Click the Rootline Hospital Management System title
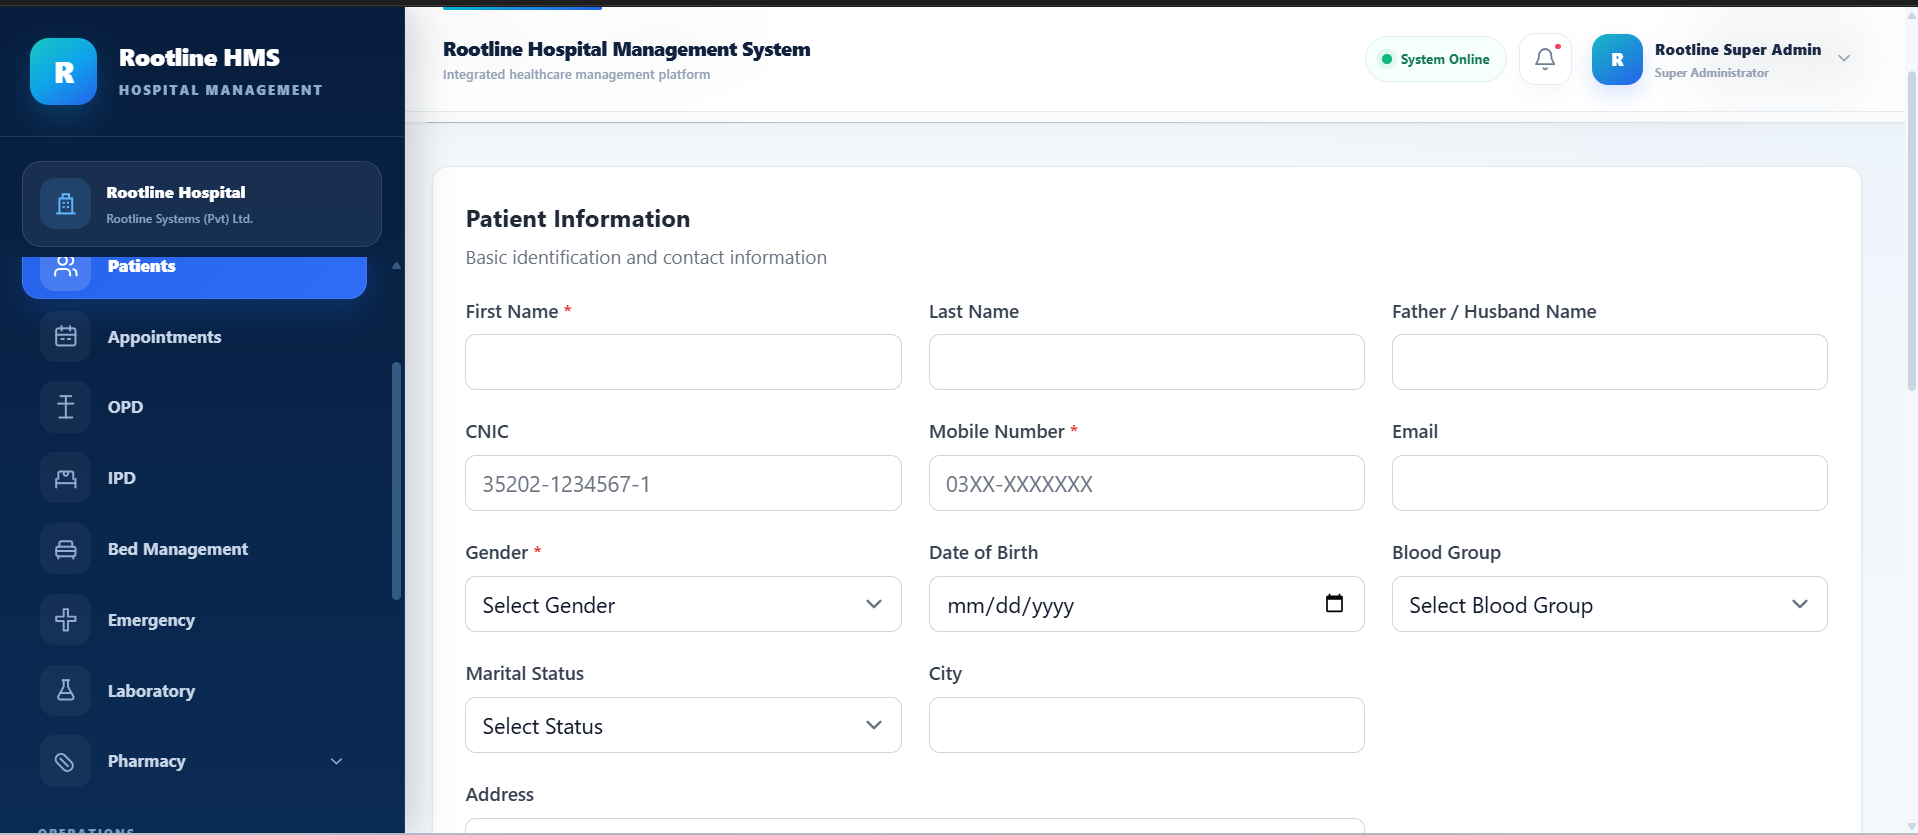 tap(626, 49)
